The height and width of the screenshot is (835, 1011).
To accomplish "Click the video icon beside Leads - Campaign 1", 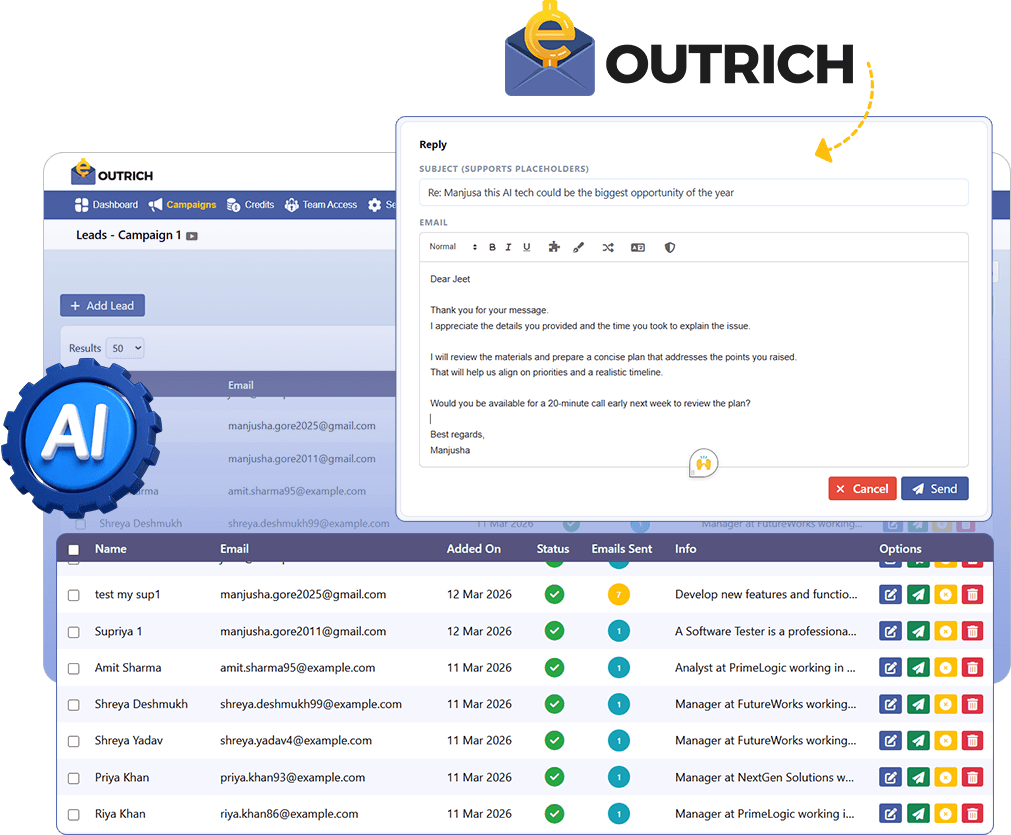I will 192,236.
